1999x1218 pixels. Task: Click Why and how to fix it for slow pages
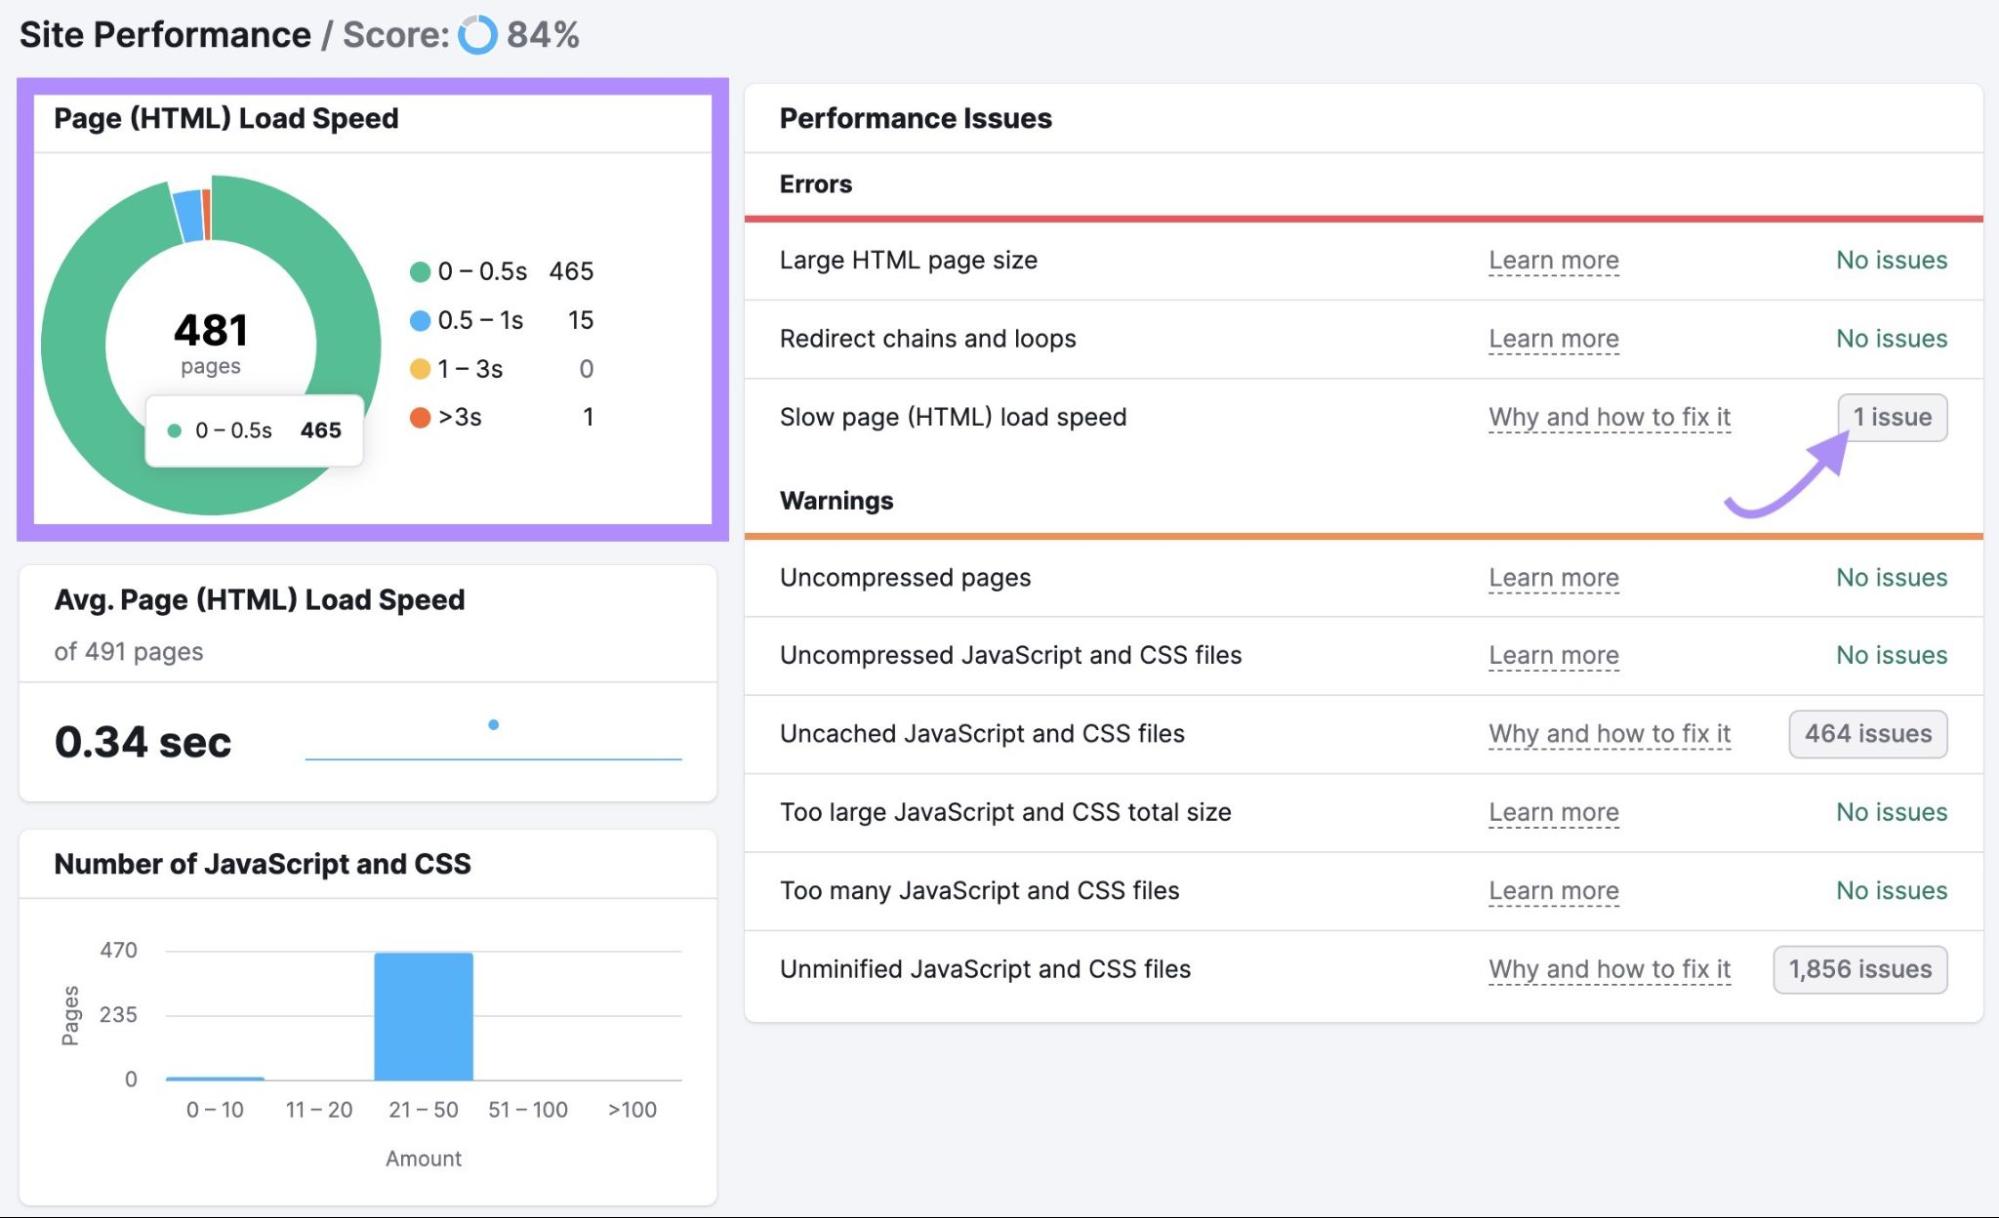click(1610, 417)
